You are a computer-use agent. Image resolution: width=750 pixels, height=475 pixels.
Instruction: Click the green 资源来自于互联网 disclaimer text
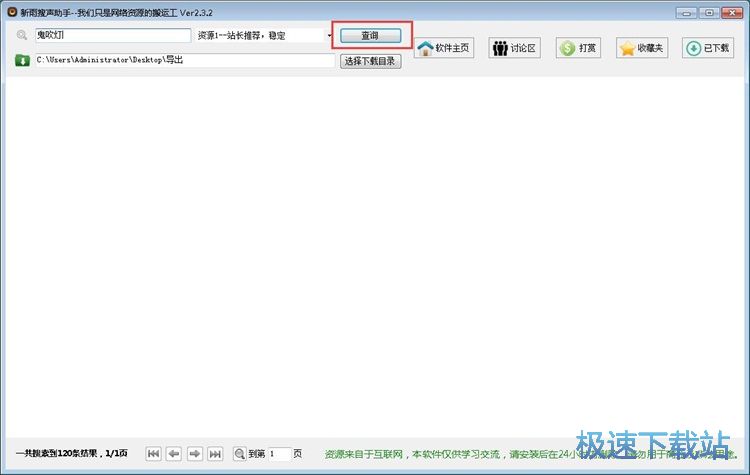point(531,454)
